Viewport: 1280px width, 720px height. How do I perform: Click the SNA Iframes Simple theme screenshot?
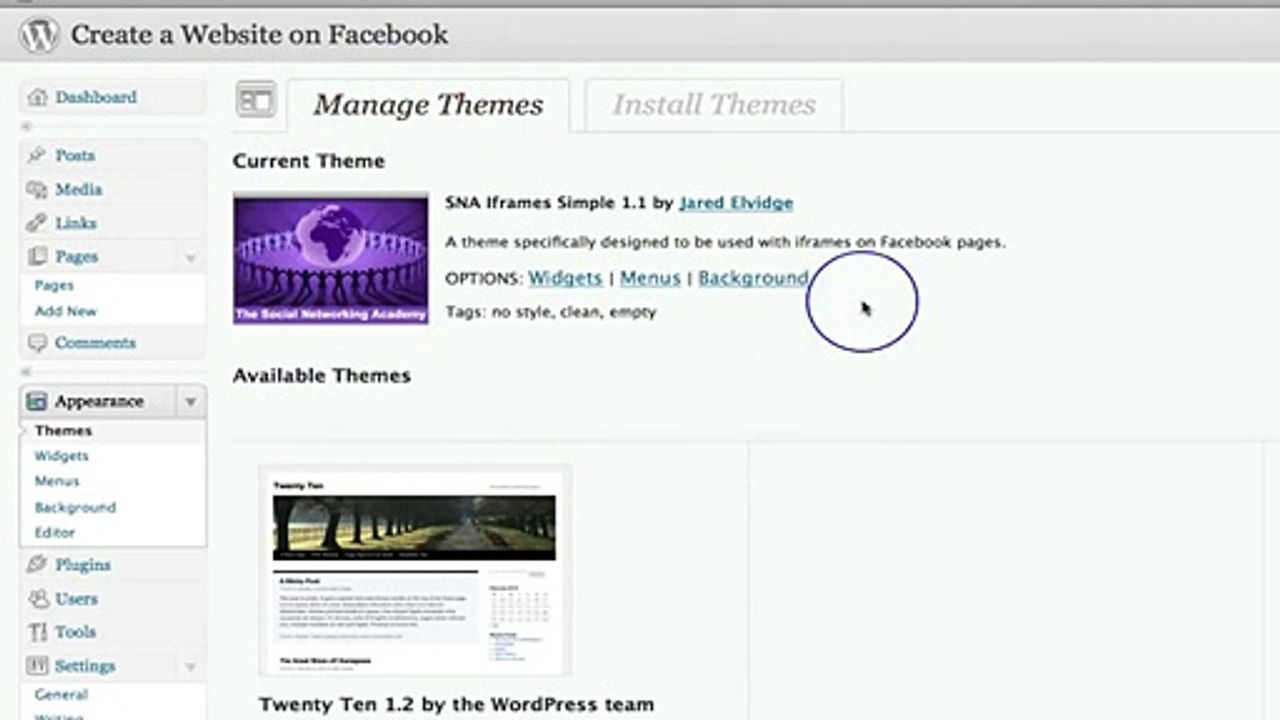331,258
